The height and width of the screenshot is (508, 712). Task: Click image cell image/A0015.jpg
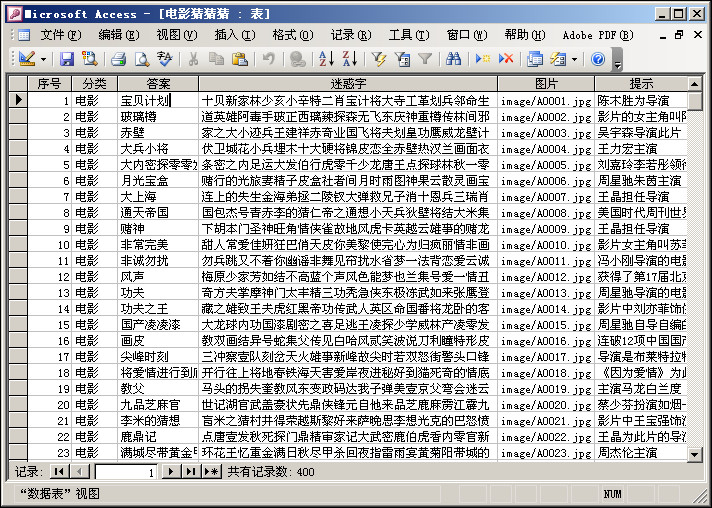[546, 325]
